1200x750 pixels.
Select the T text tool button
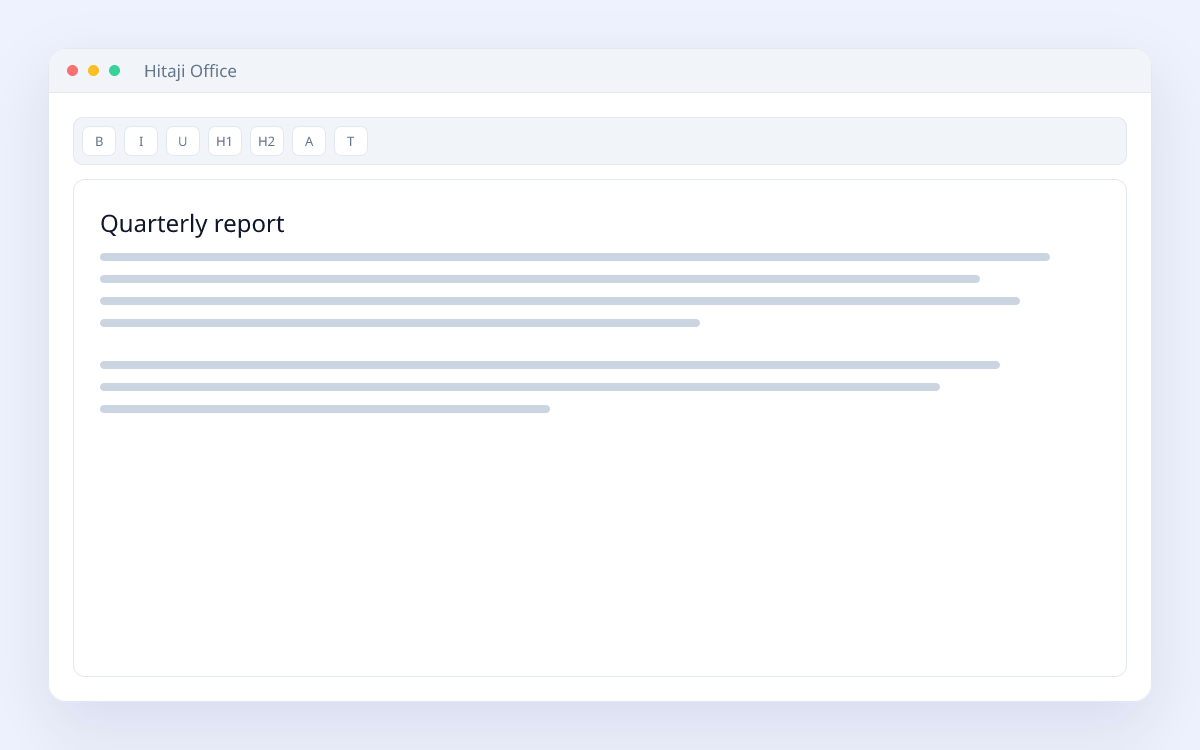coord(351,141)
